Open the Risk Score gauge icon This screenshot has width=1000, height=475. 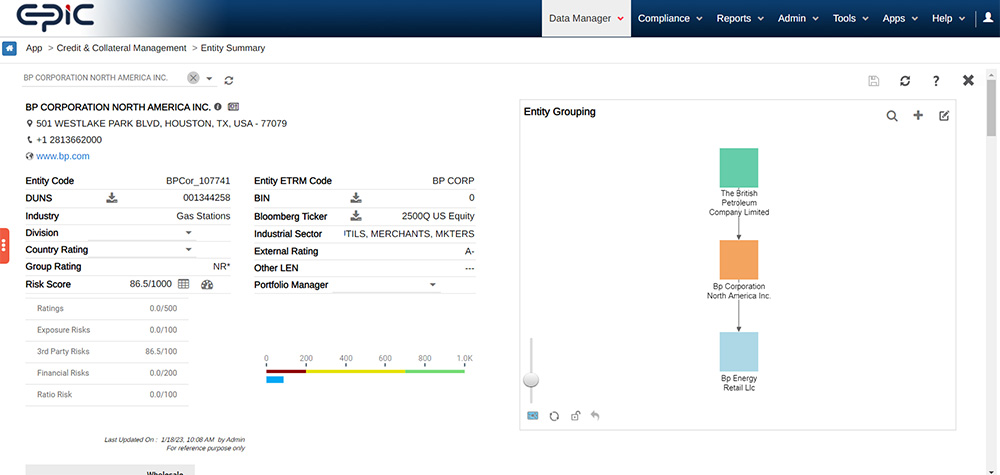(x=207, y=285)
